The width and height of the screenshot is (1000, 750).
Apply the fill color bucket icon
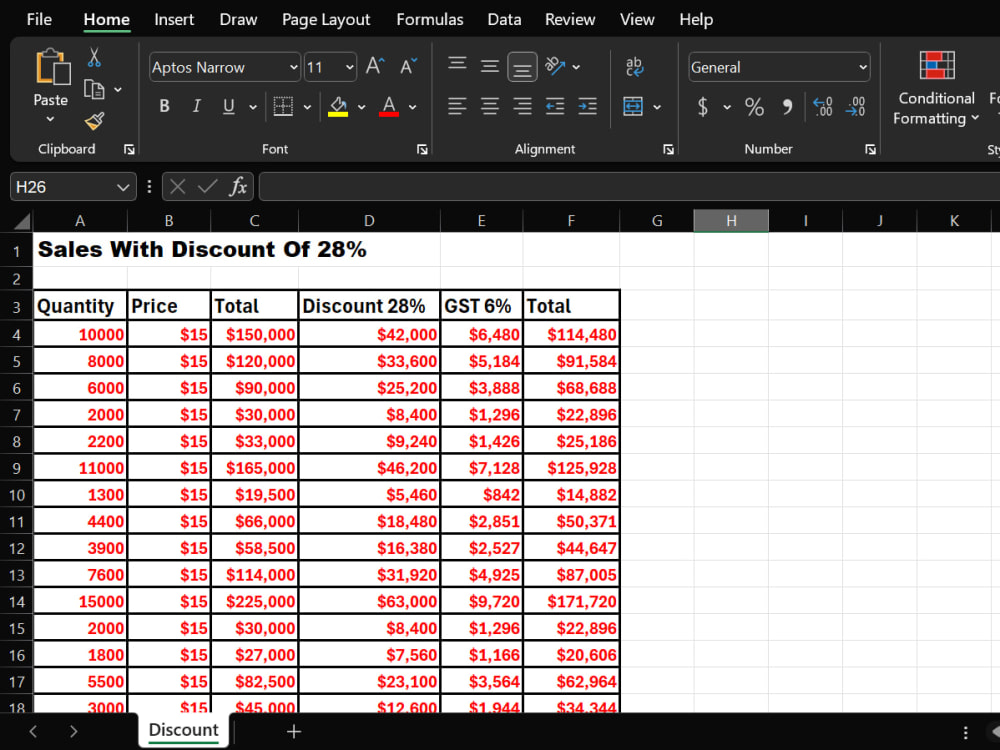click(338, 107)
